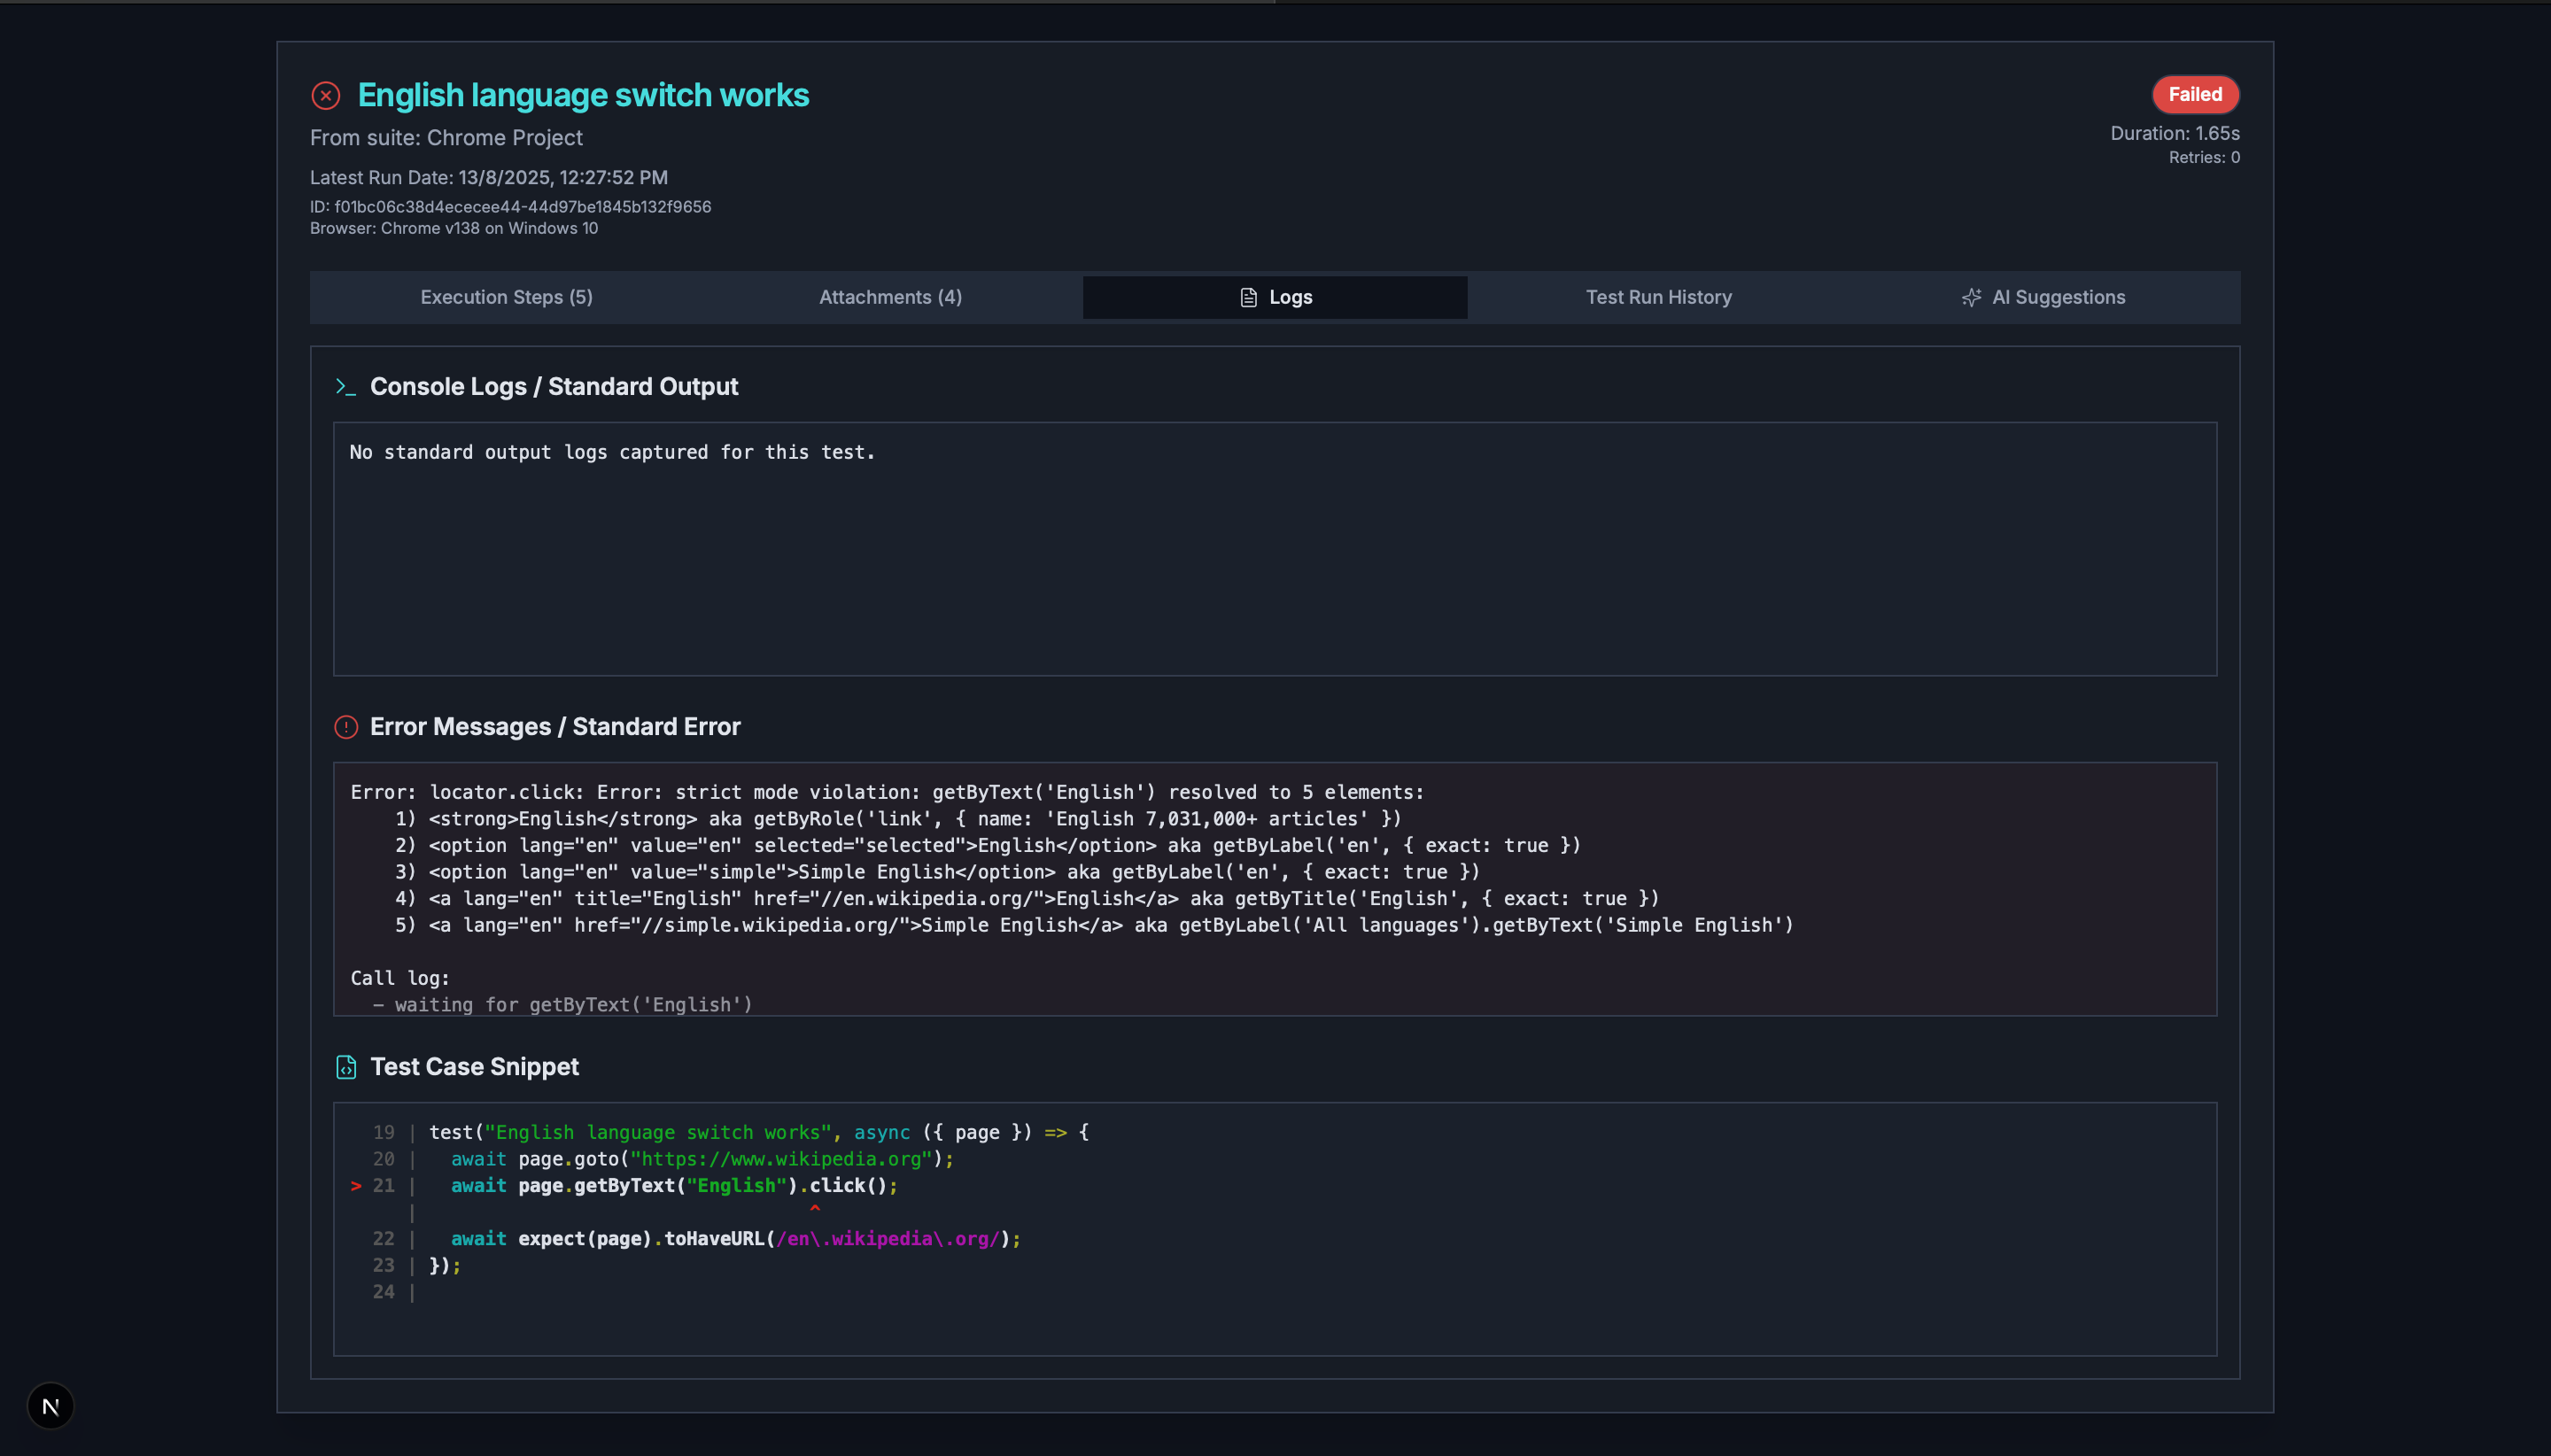The width and height of the screenshot is (2551, 1456).
Task: Click the No standard output logs captured message
Action: coord(612,452)
